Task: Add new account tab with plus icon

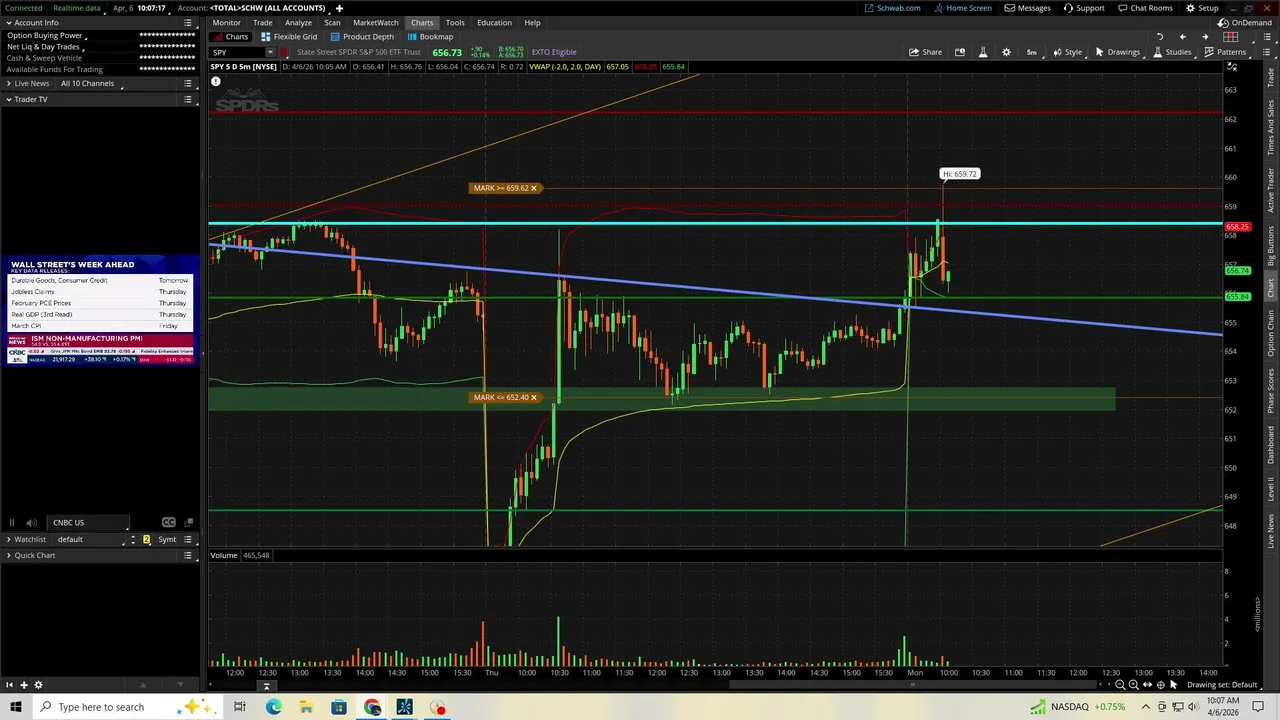Action: pos(339,8)
